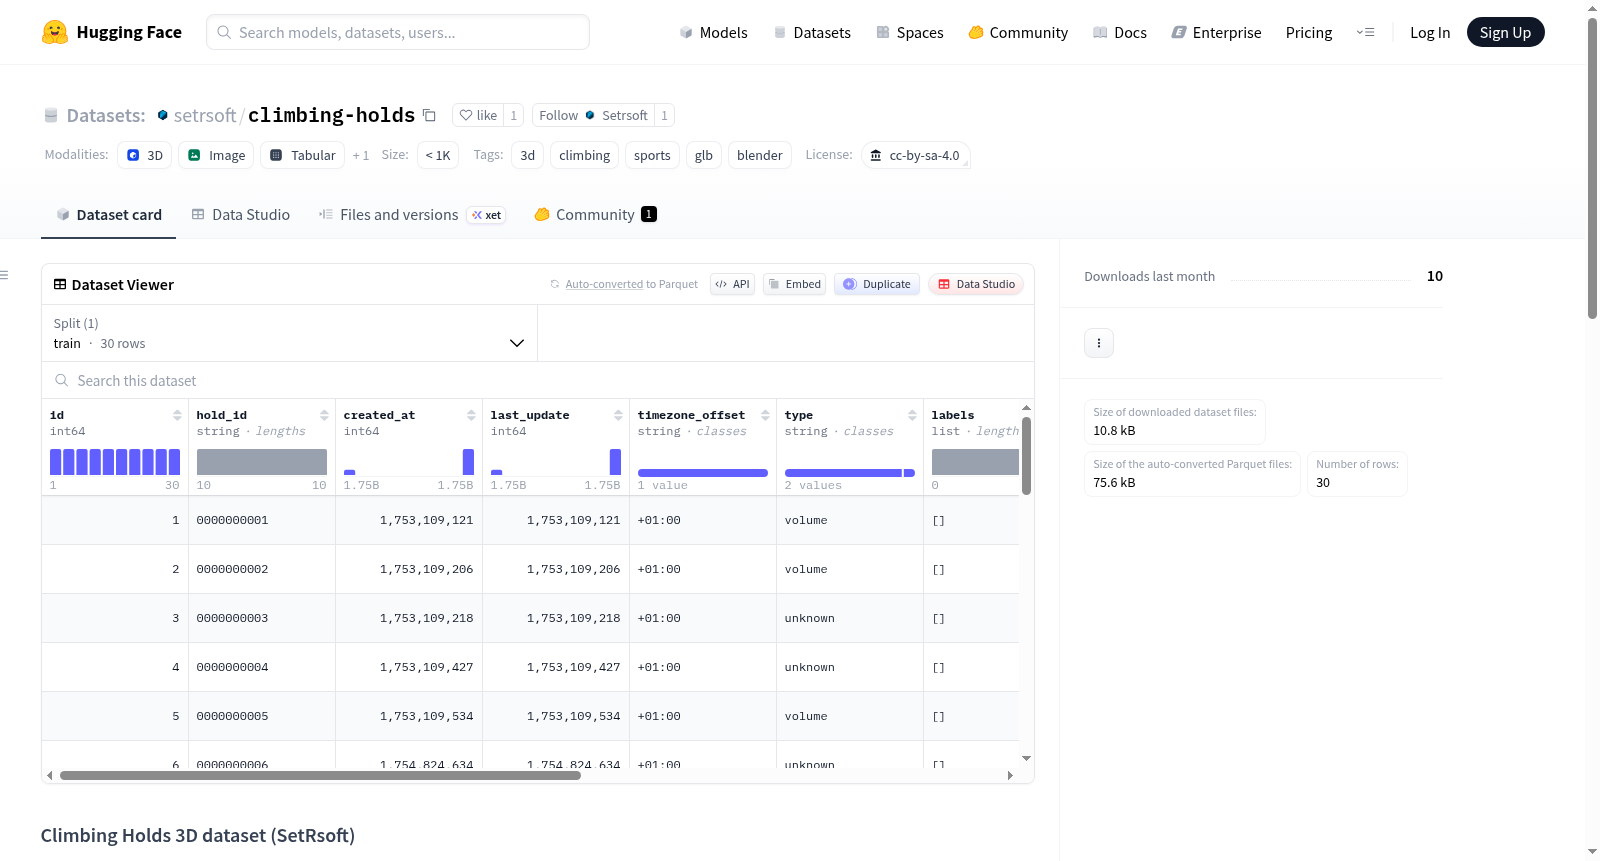1600x861 pixels.
Task: Click the horizontal scrollbar of the table
Action: point(320,775)
